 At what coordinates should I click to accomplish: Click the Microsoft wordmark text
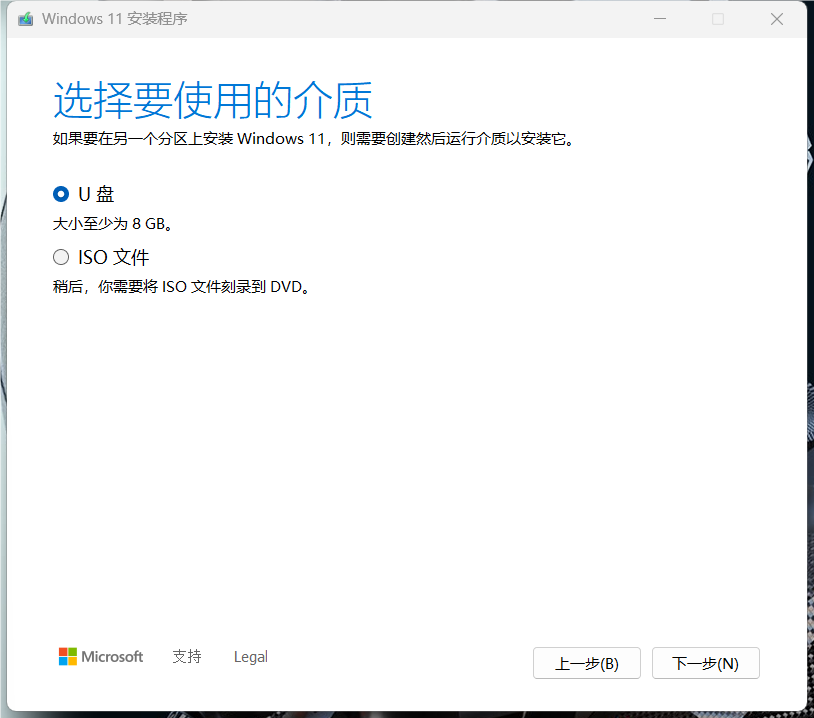(112, 657)
